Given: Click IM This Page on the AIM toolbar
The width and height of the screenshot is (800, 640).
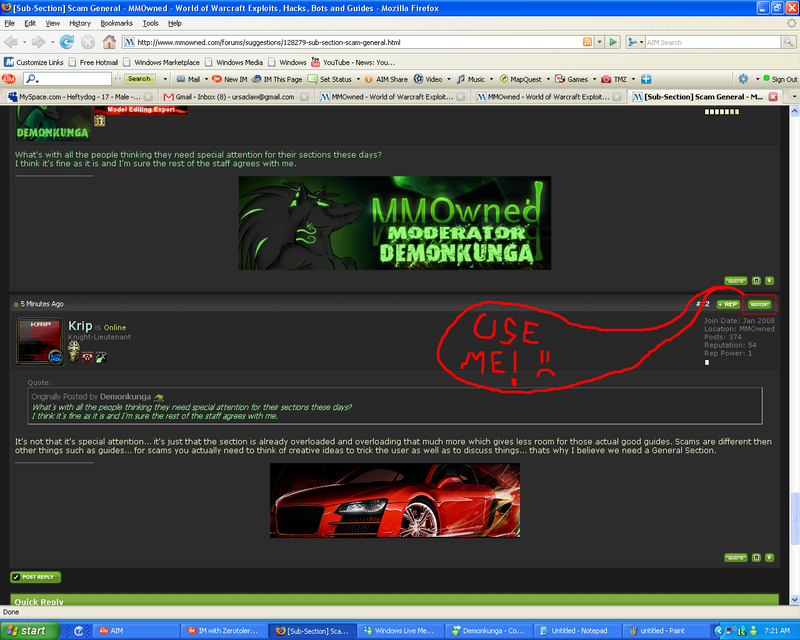Looking at the screenshot, I should pos(277,79).
